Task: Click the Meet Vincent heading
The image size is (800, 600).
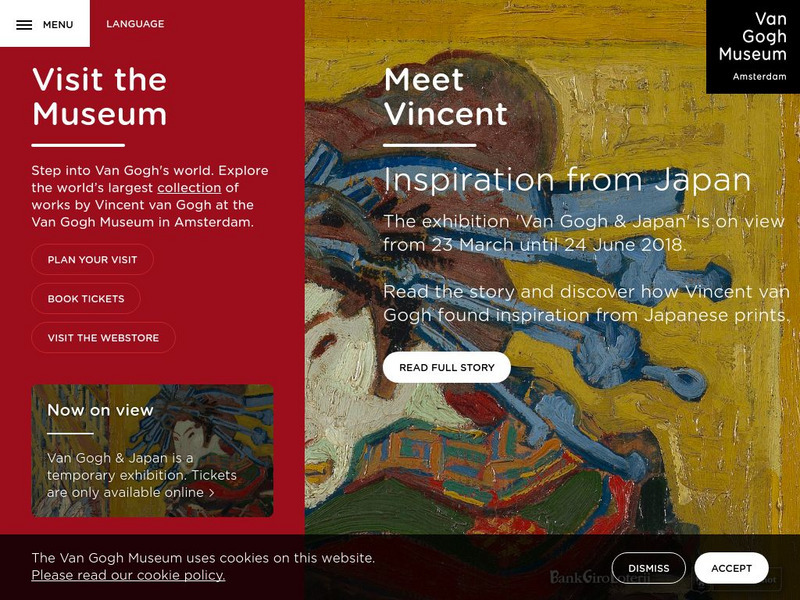Action: 441,96
